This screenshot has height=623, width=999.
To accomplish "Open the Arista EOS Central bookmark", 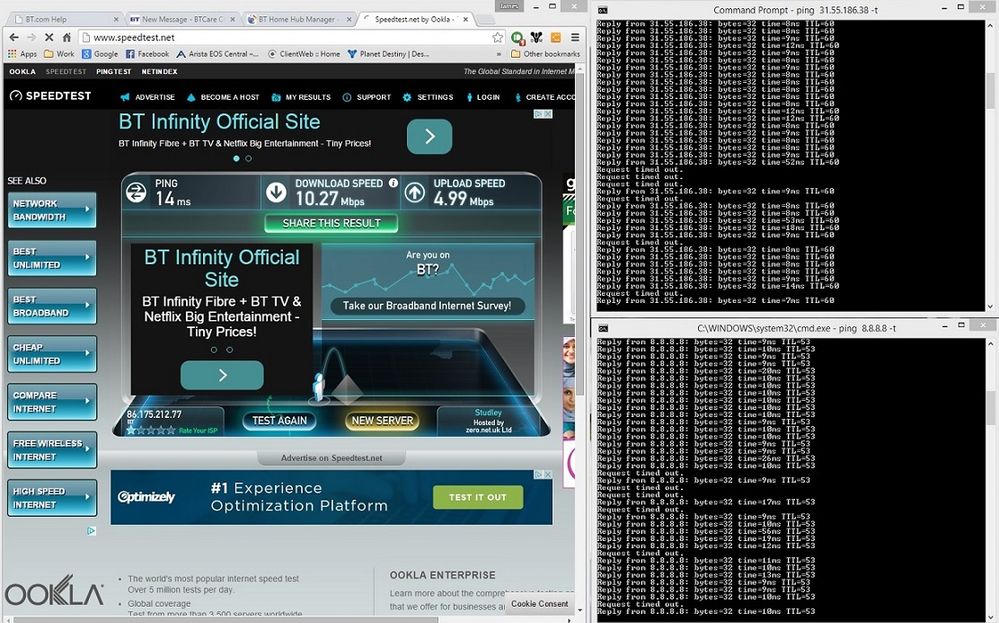I will tap(217, 54).
